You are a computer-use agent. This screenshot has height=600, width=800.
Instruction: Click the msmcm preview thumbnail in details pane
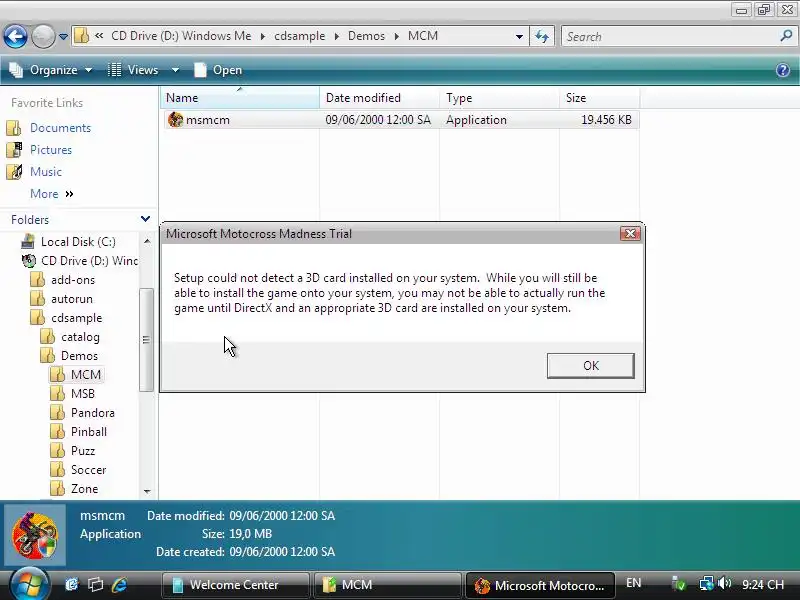[35, 535]
